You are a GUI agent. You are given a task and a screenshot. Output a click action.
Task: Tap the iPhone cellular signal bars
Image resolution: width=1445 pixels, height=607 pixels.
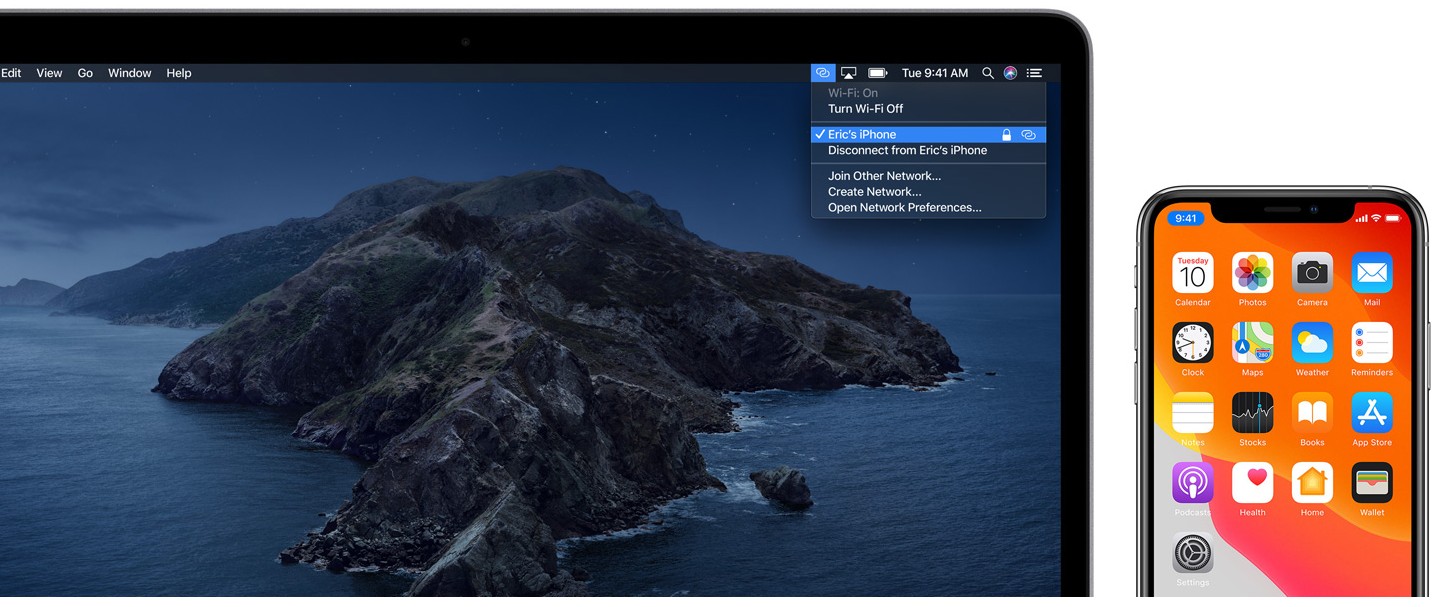tap(1361, 218)
